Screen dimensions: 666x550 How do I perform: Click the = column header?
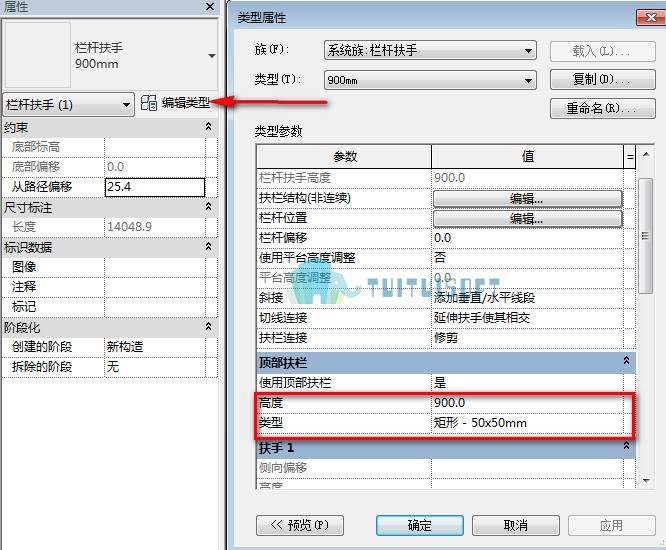click(630, 157)
